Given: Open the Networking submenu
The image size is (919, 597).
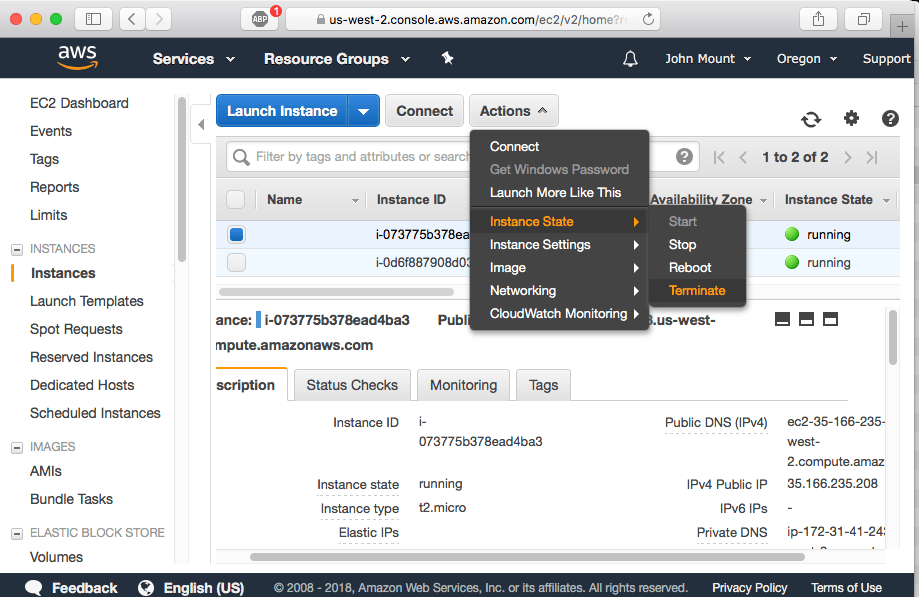Looking at the screenshot, I should [559, 291].
